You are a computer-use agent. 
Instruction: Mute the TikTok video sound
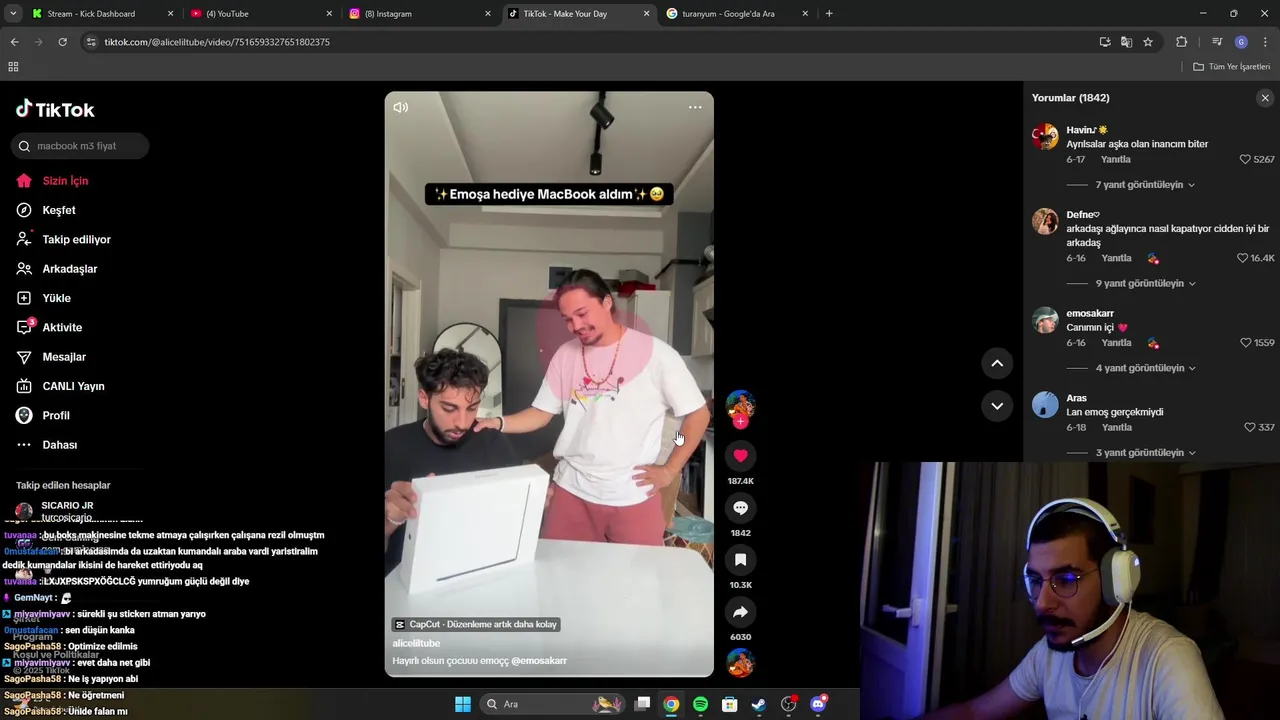(x=401, y=107)
